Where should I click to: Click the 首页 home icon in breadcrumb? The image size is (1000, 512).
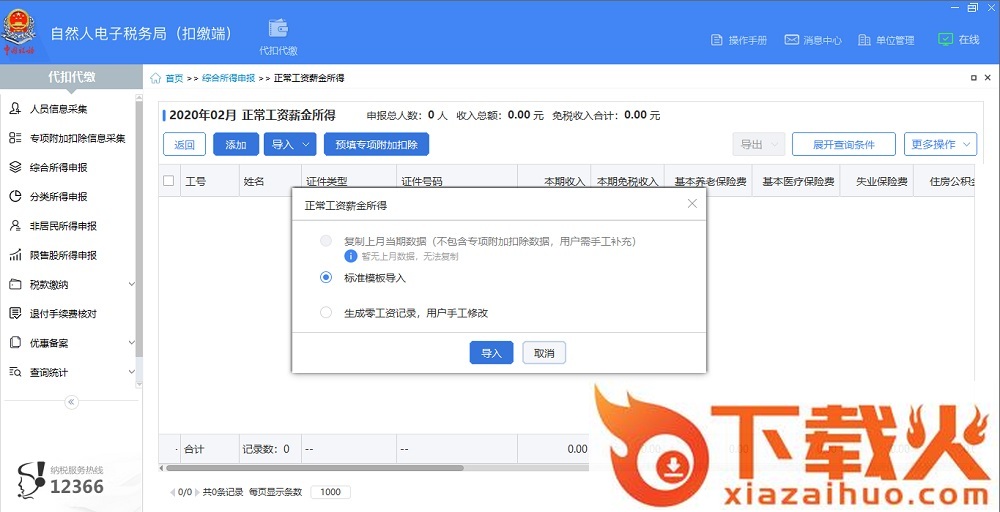(156, 78)
